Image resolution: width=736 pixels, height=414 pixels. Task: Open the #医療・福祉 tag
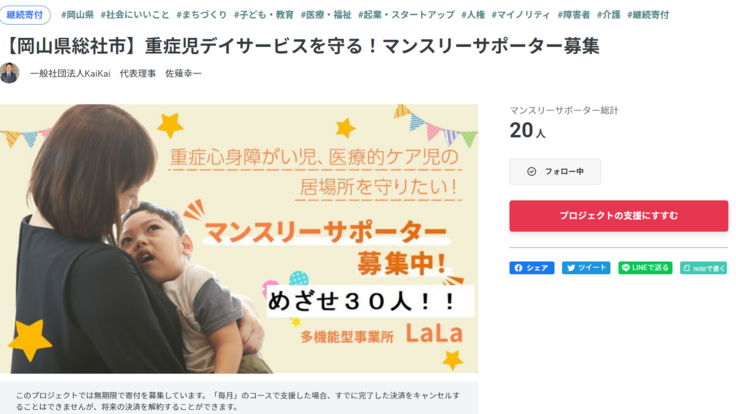pyautogui.click(x=326, y=15)
